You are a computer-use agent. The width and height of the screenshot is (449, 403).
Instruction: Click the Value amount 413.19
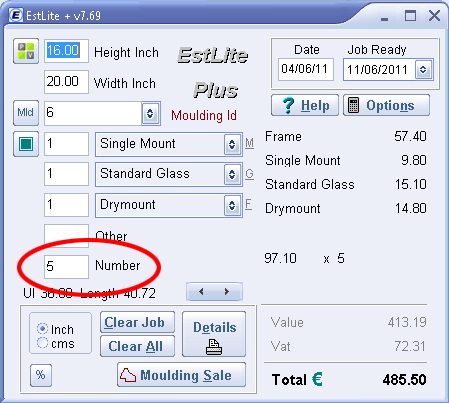pyautogui.click(x=407, y=322)
